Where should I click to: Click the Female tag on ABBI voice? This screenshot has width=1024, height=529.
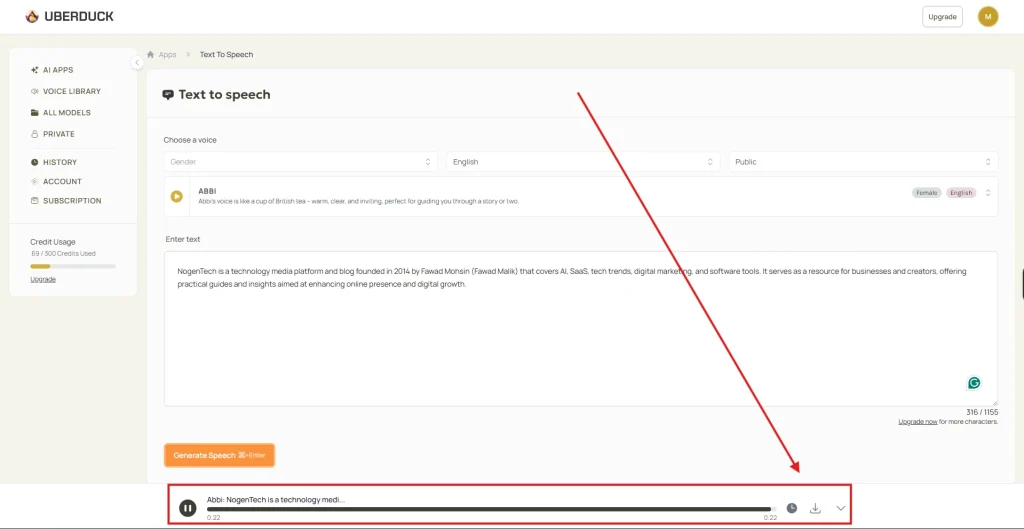[926, 193]
